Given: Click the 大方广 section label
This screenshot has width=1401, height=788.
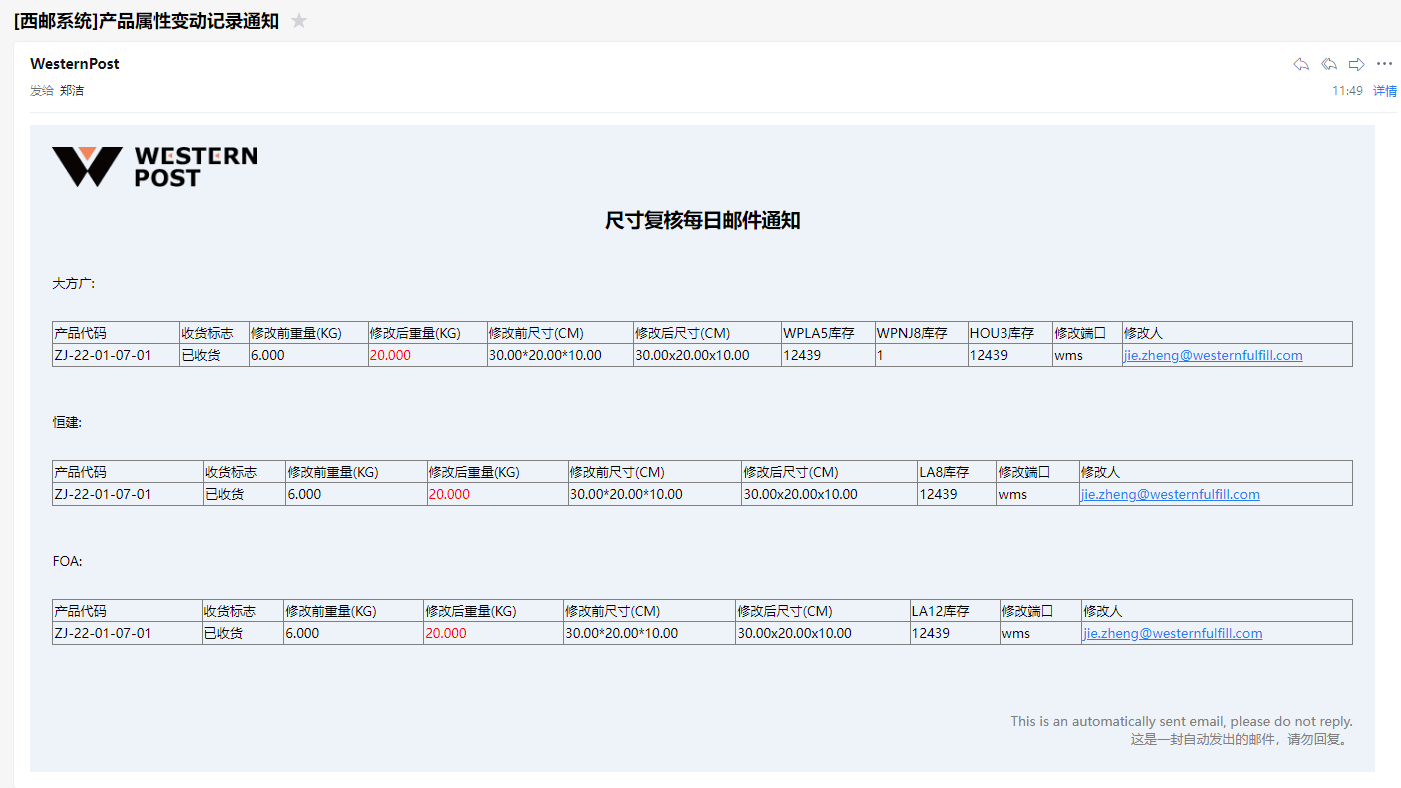Looking at the screenshot, I should click(x=73, y=284).
